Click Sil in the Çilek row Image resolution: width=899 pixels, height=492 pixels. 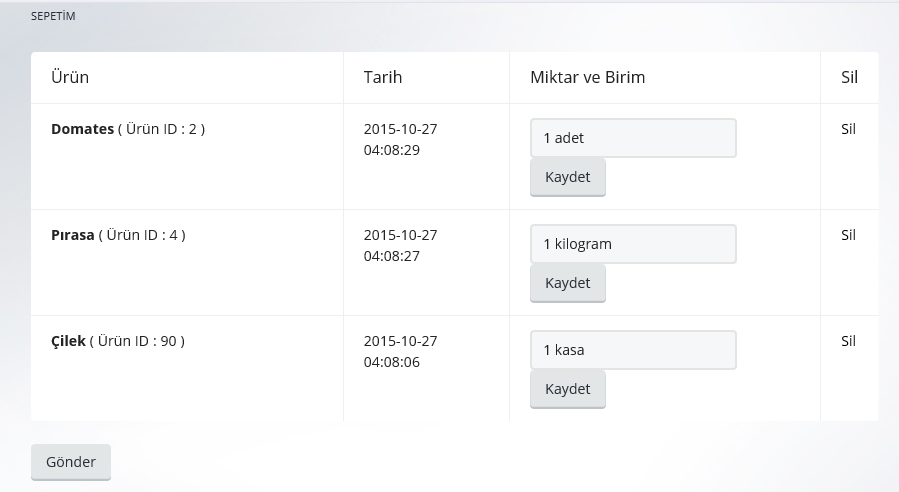click(x=848, y=341)
